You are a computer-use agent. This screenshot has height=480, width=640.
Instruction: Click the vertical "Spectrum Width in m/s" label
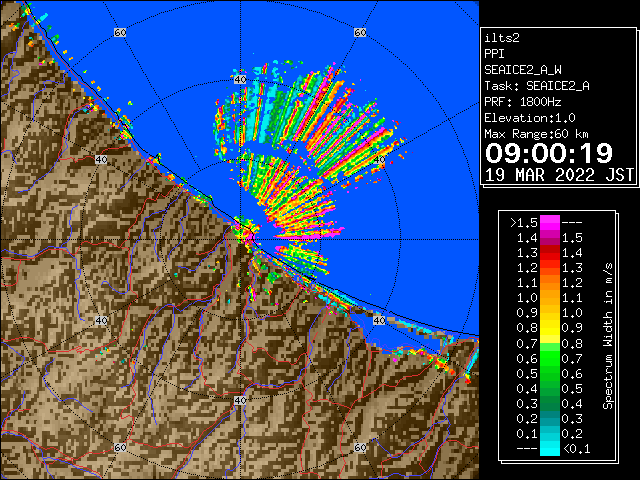point(607,336)
